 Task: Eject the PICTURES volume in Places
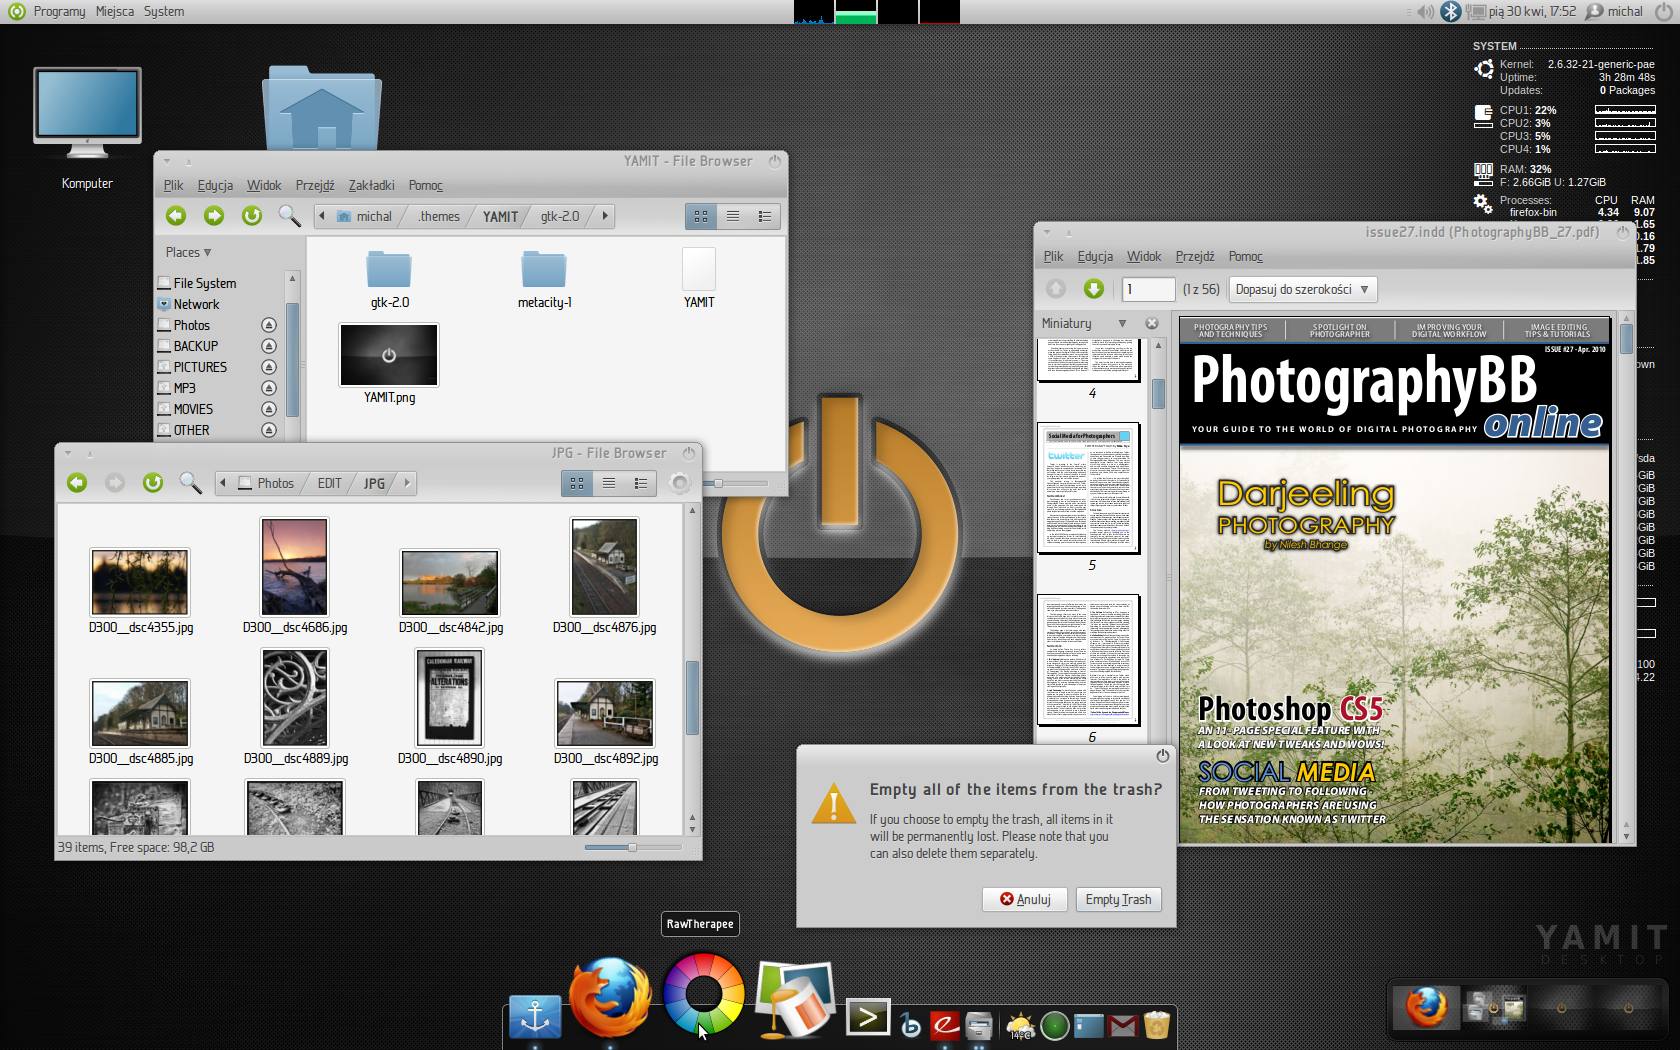point(268,367)
